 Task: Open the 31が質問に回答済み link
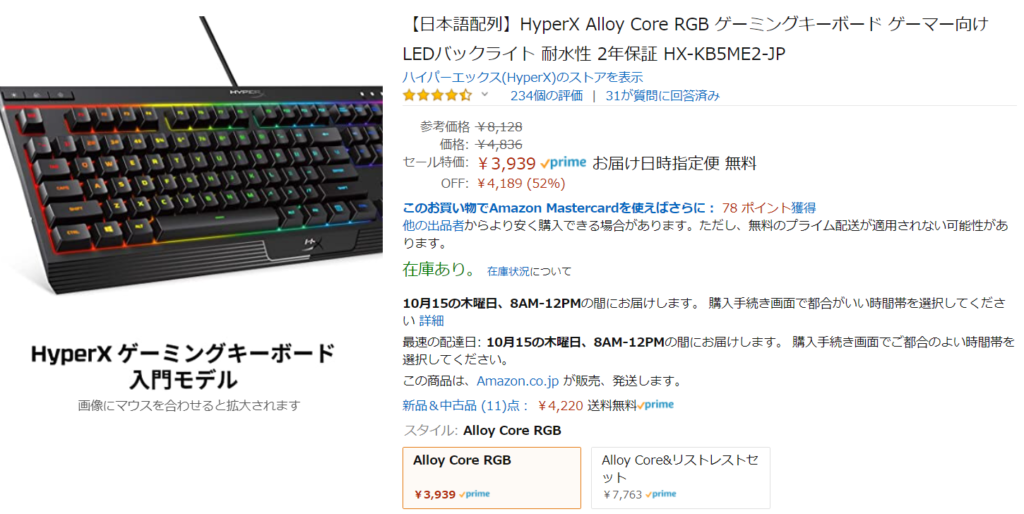point(662,96)
